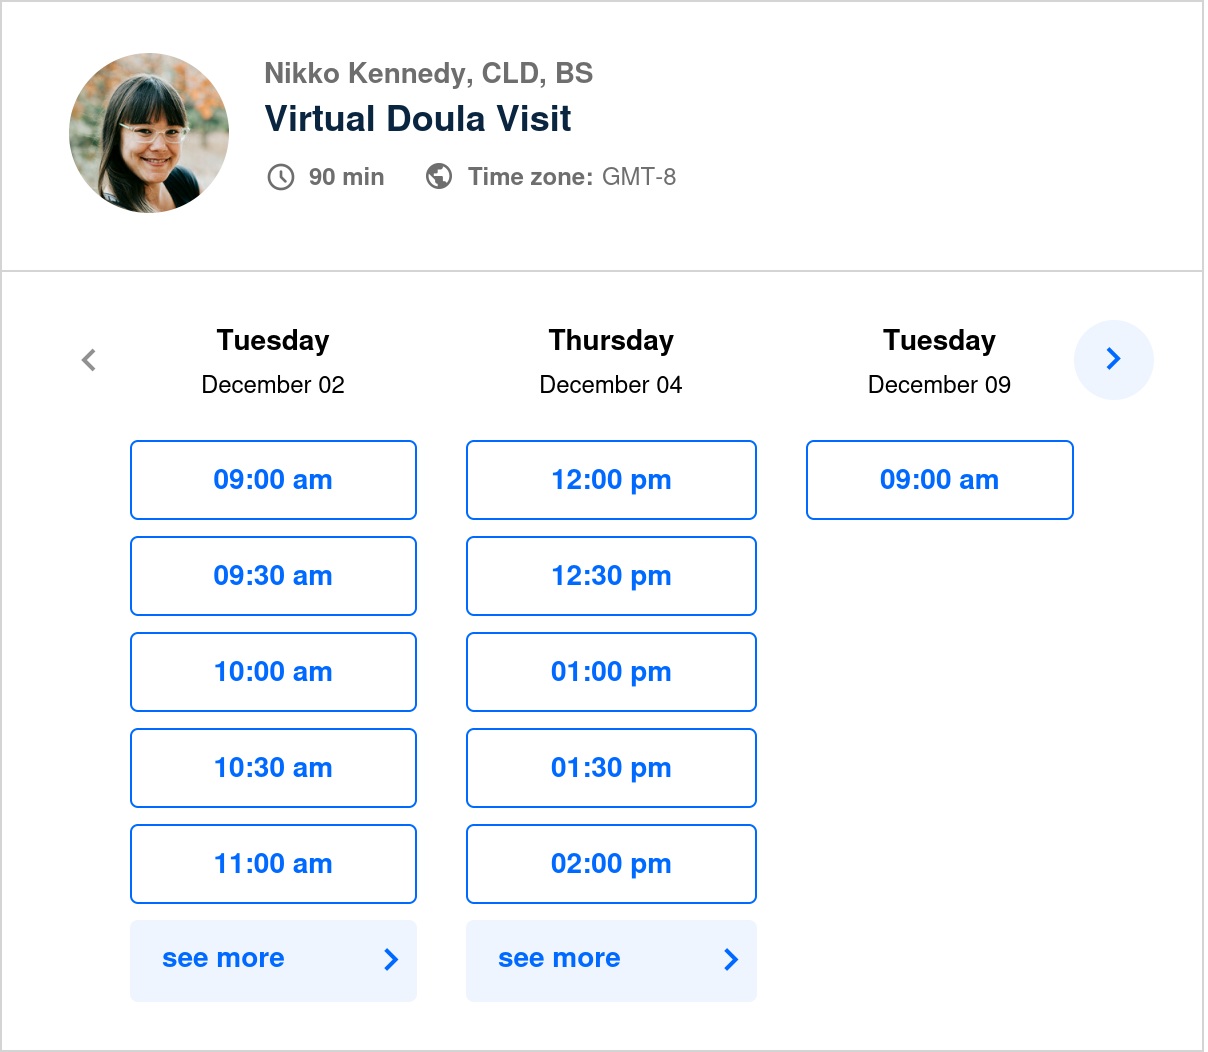Screen dimensions: 1208x1052
Task: Click the globe time zone icon
Action: tap(439, 177)
